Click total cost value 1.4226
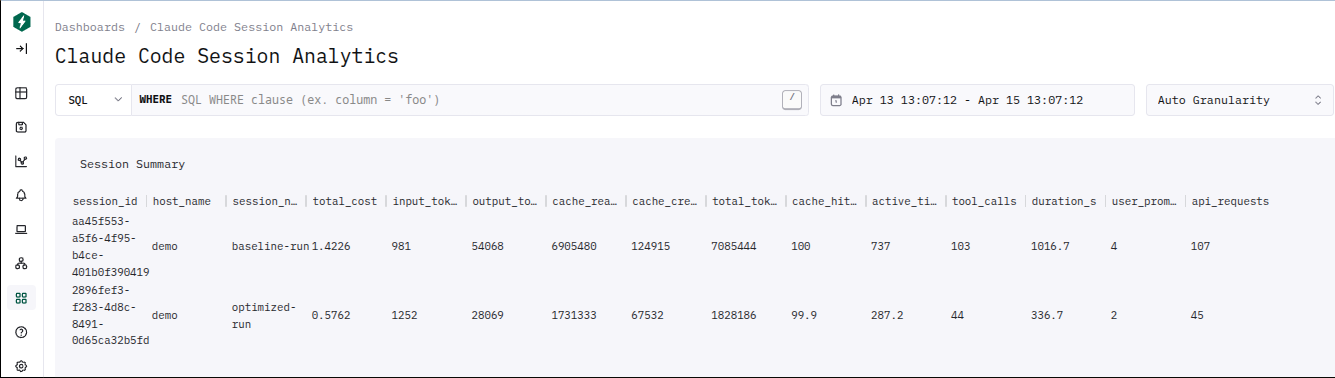The image size is (1335, 378). (332, 246)
